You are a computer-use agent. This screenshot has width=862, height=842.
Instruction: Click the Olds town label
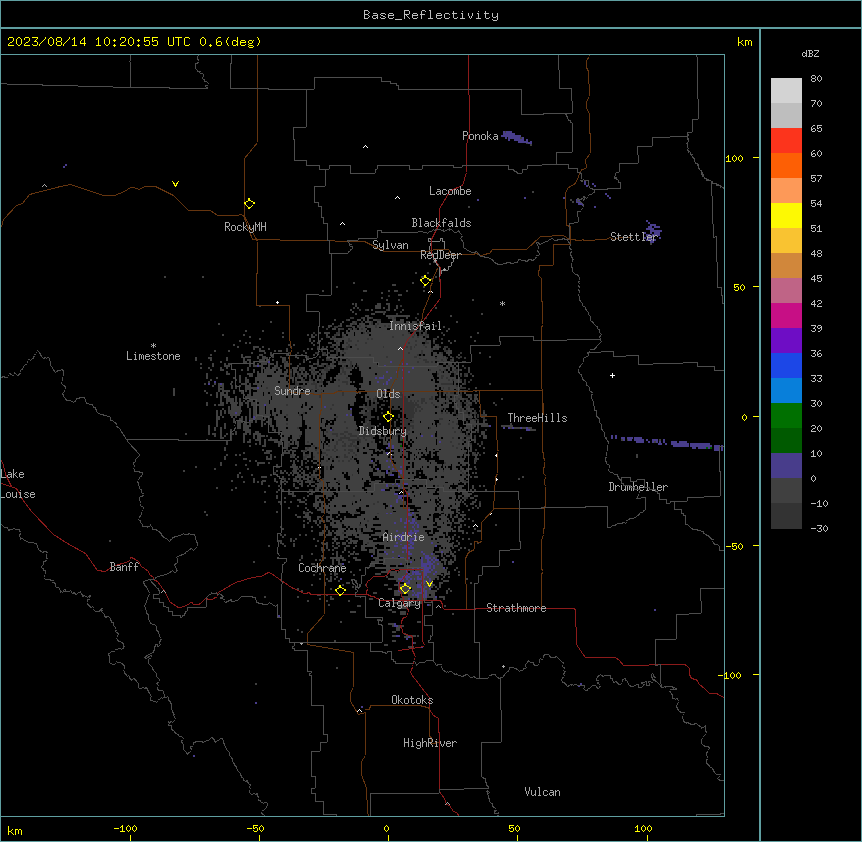(388, 394)
